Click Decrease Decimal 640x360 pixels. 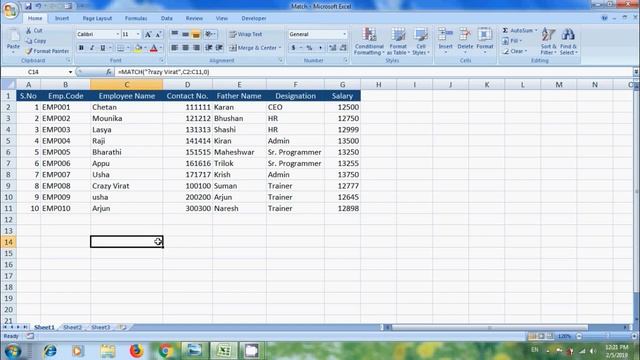(343, 48)
